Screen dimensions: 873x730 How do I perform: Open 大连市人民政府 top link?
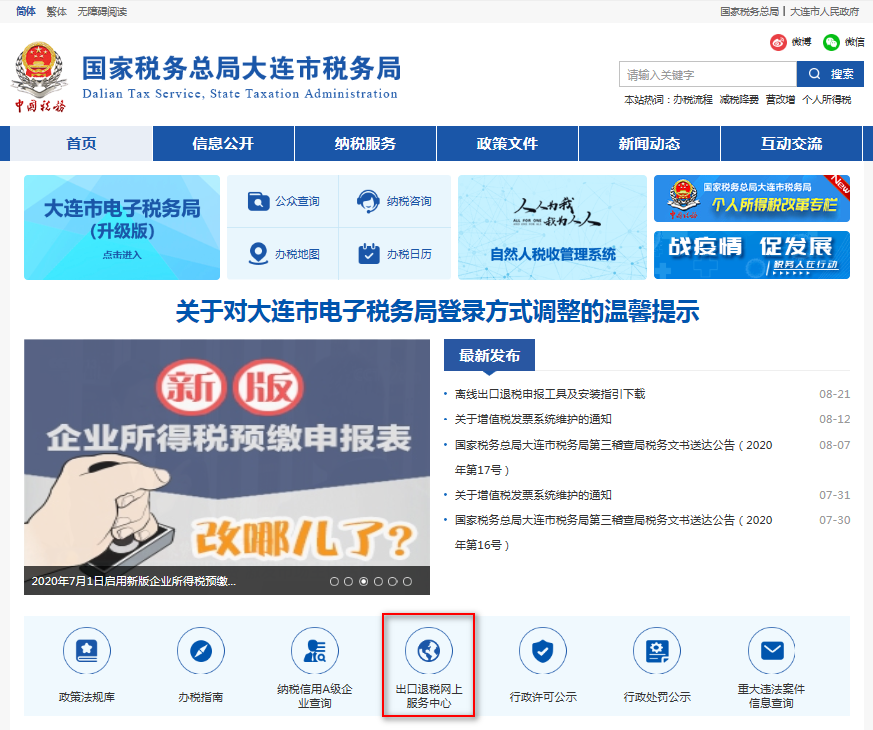coord(825,11)
